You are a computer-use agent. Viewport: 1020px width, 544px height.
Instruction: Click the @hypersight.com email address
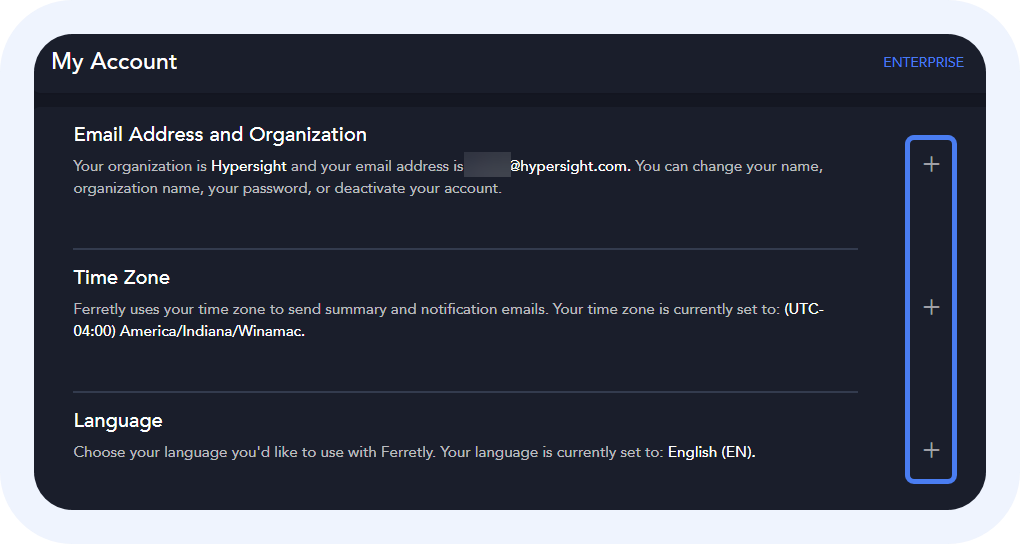570,166
